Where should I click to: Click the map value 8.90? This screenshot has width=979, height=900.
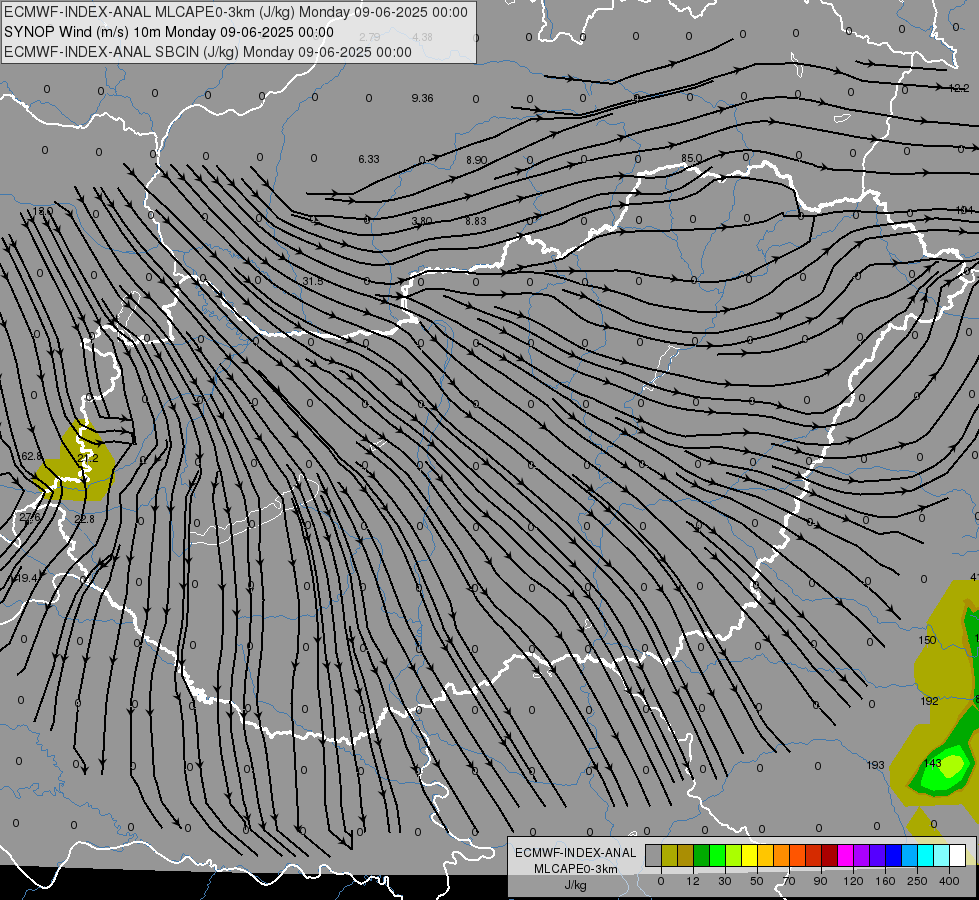476,160
